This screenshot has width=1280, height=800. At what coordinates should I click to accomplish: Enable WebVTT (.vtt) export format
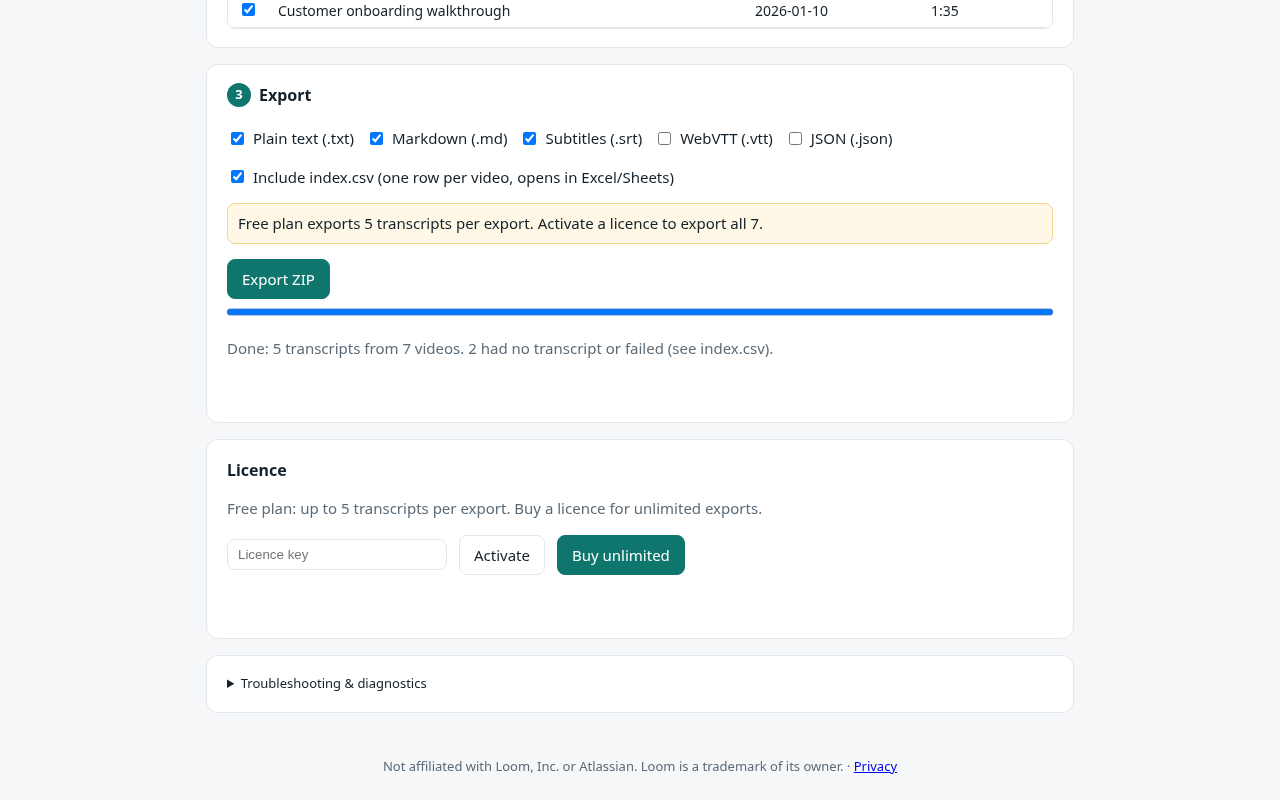click(664, 139)
